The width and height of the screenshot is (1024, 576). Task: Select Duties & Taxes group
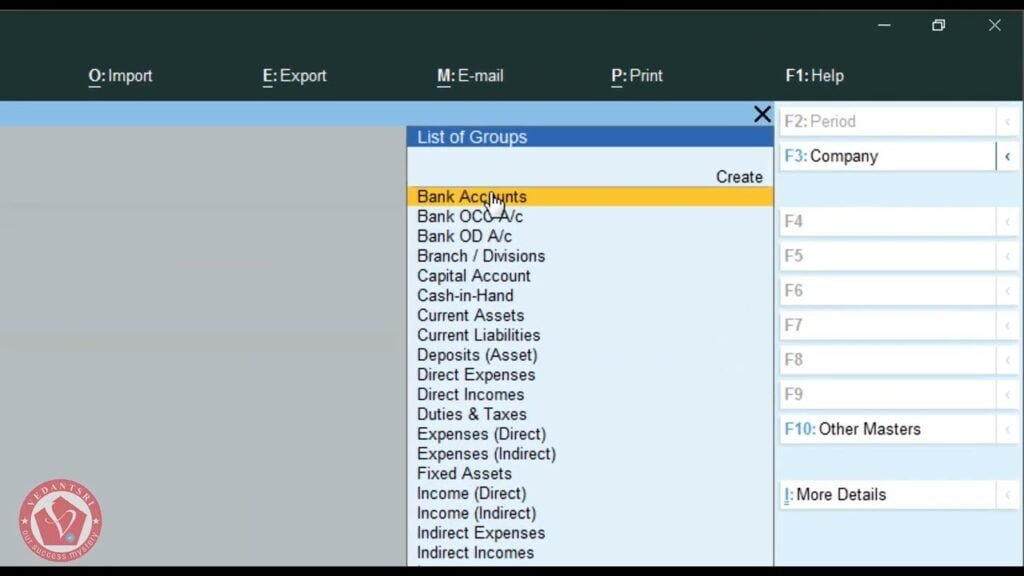pos(470,414)
